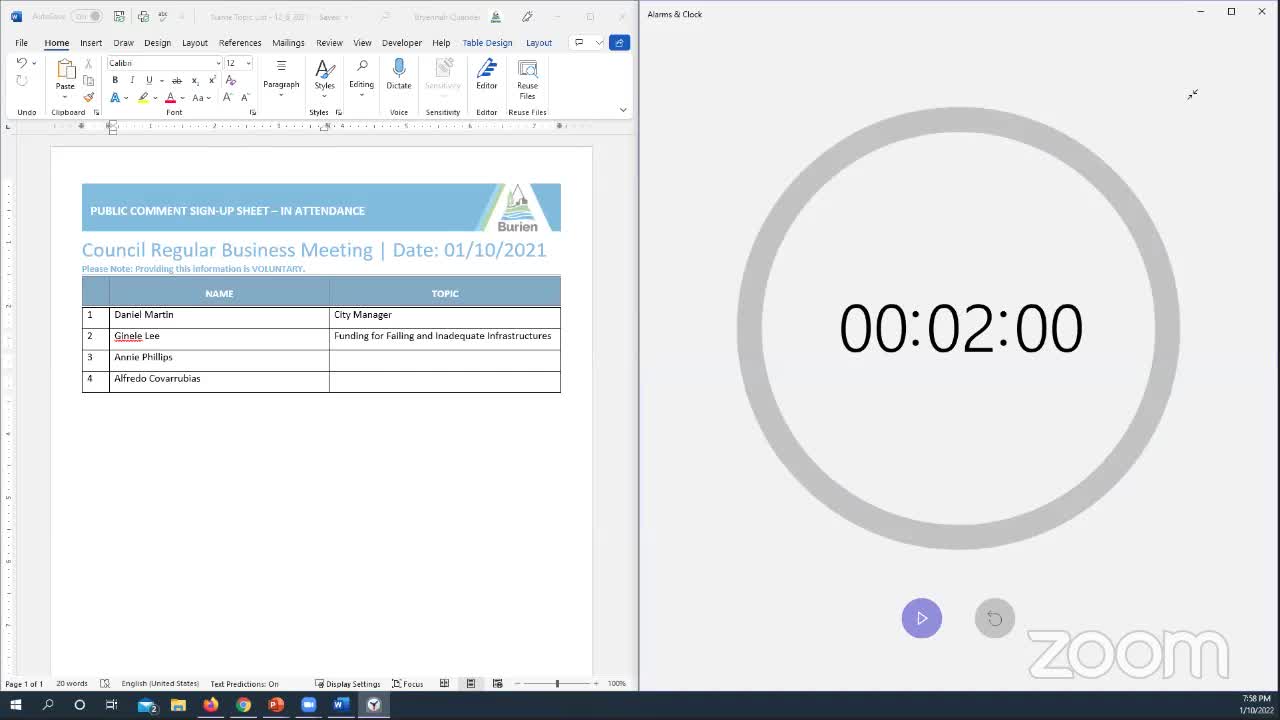Toggle Focus mode in status bar
The width and height of the screenshot is (1280, 720).
pos(408,684)
